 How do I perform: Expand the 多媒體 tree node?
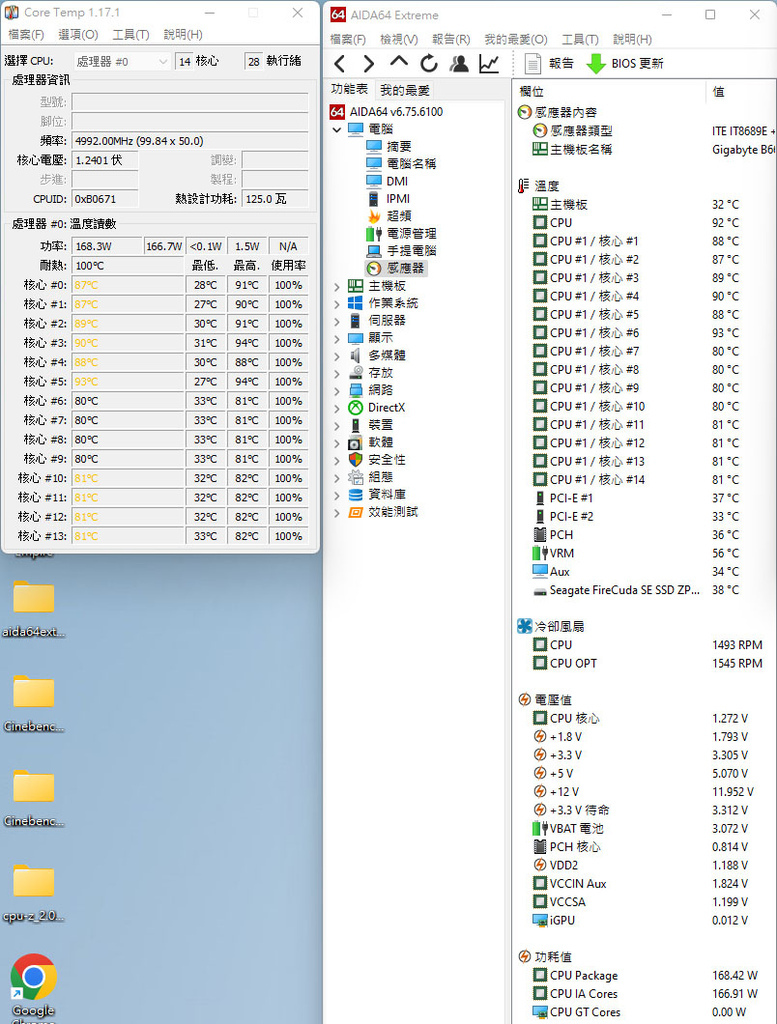point(337,355)
